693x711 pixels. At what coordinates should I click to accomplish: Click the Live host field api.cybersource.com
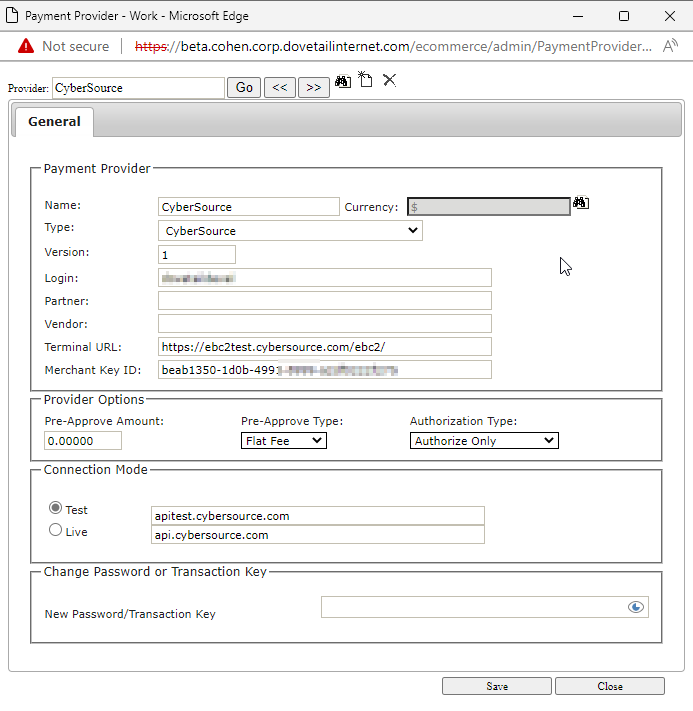point(317,535)
